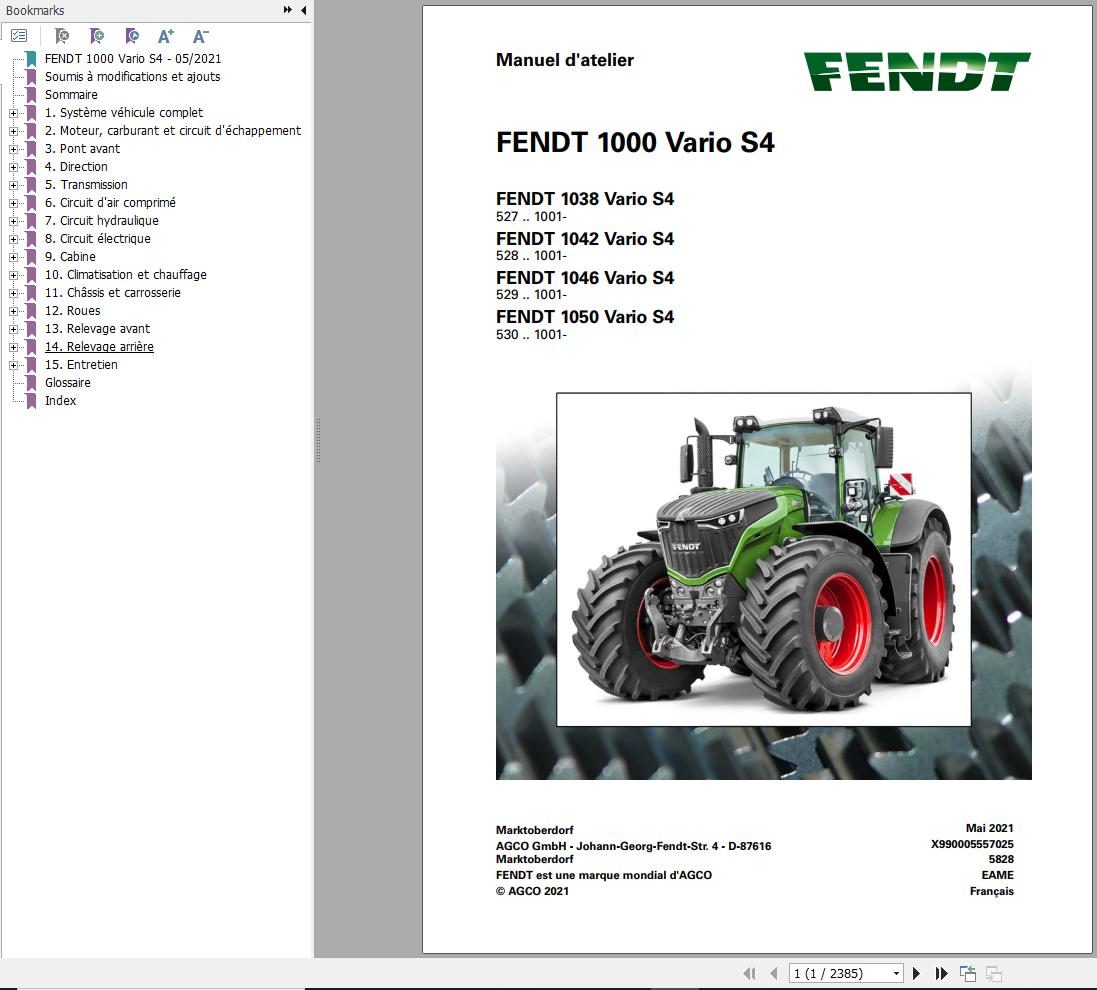
Task: Click the grayed next view icon
Action: [993, 973]
